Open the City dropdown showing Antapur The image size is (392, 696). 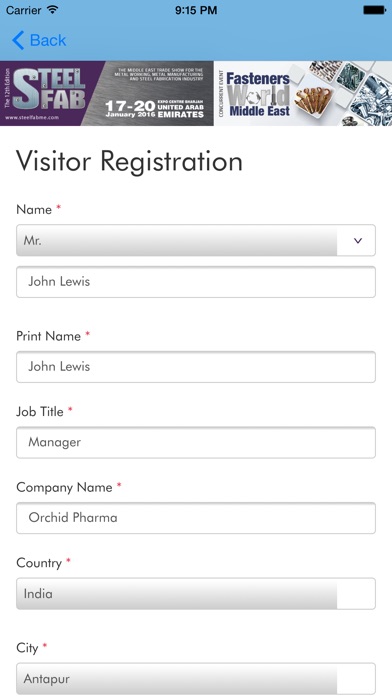coord(196,679)
